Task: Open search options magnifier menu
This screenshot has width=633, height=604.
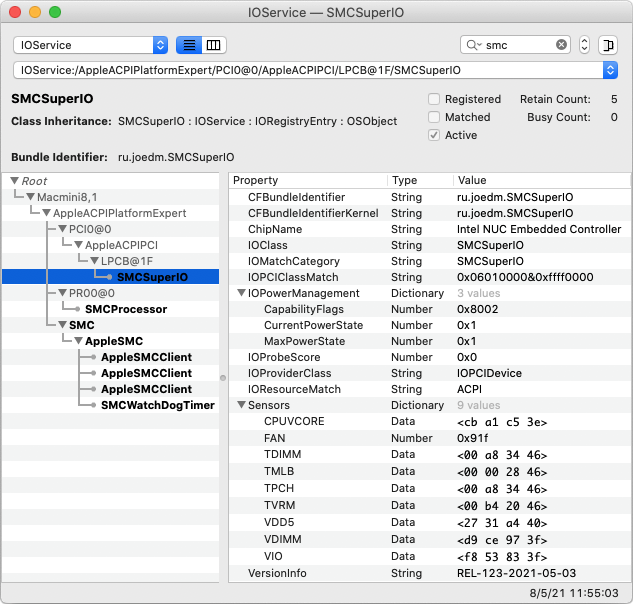Action: click(474, 45)
